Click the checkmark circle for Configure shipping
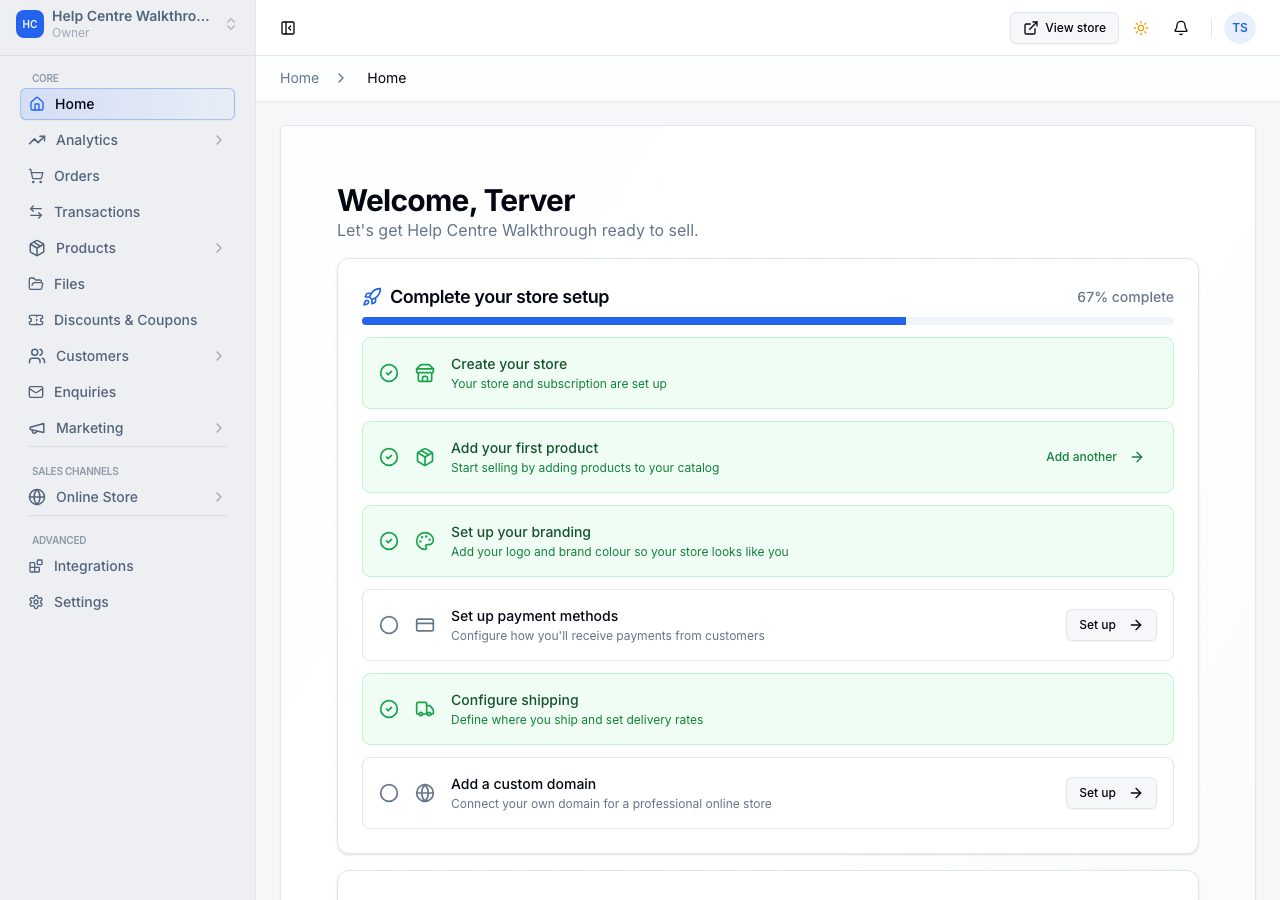 389,709
